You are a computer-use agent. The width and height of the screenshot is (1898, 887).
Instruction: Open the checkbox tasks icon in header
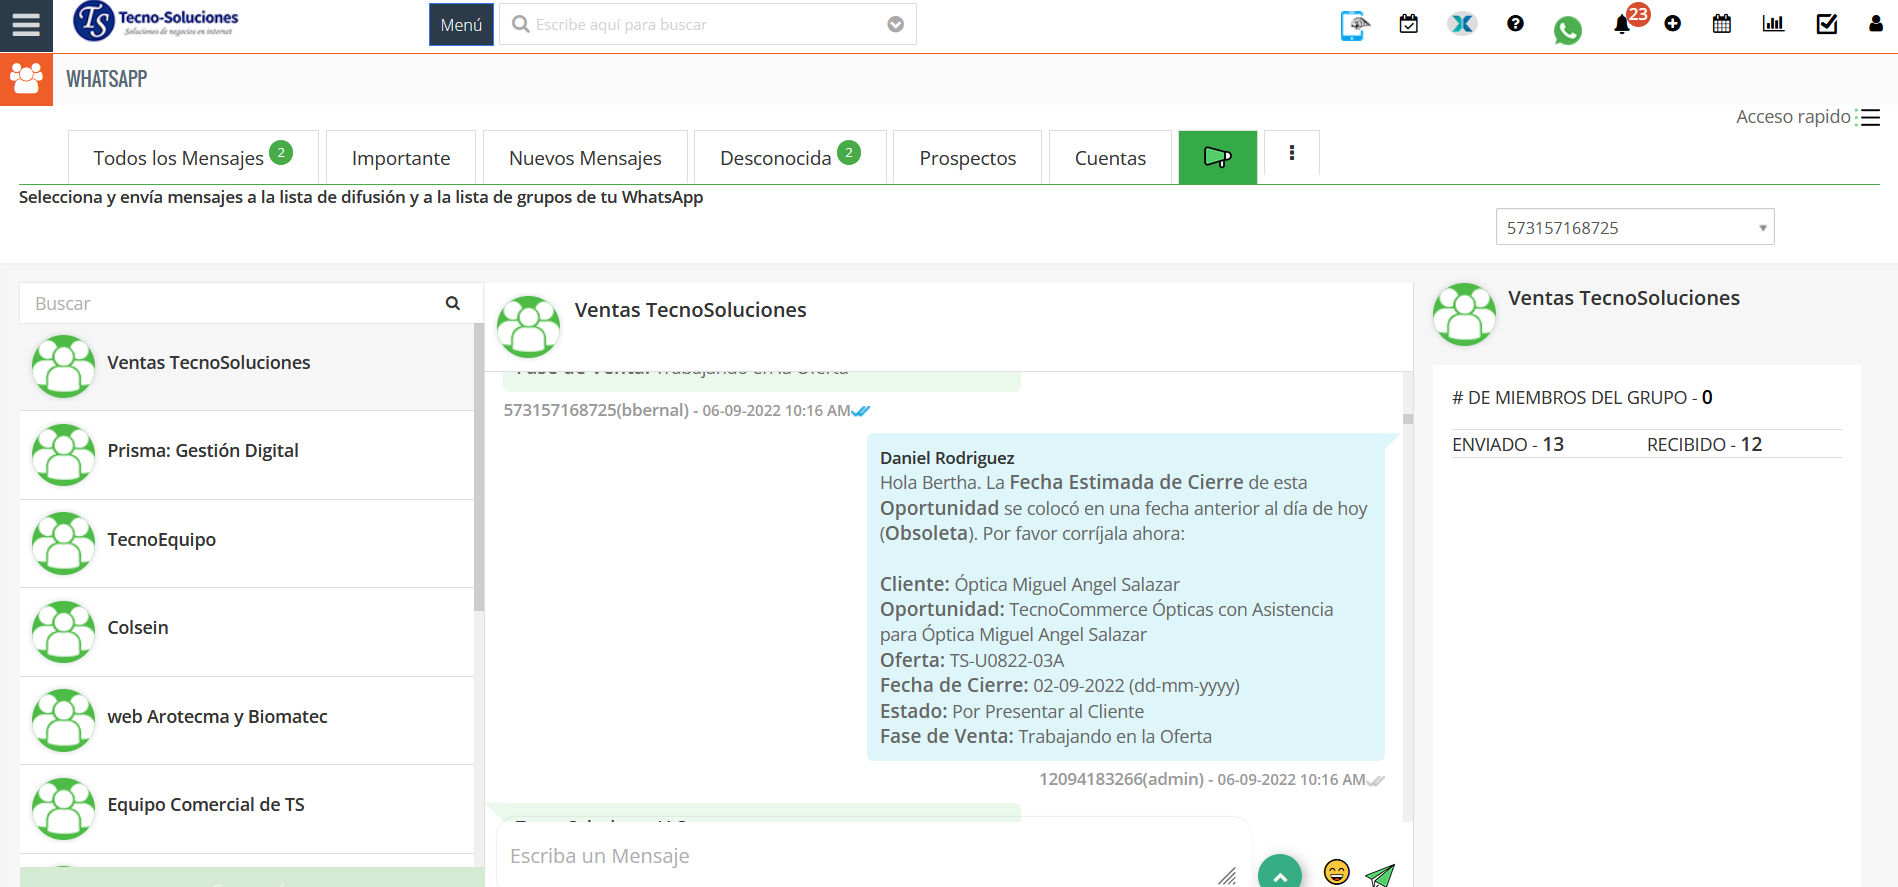click(1826, 24)
